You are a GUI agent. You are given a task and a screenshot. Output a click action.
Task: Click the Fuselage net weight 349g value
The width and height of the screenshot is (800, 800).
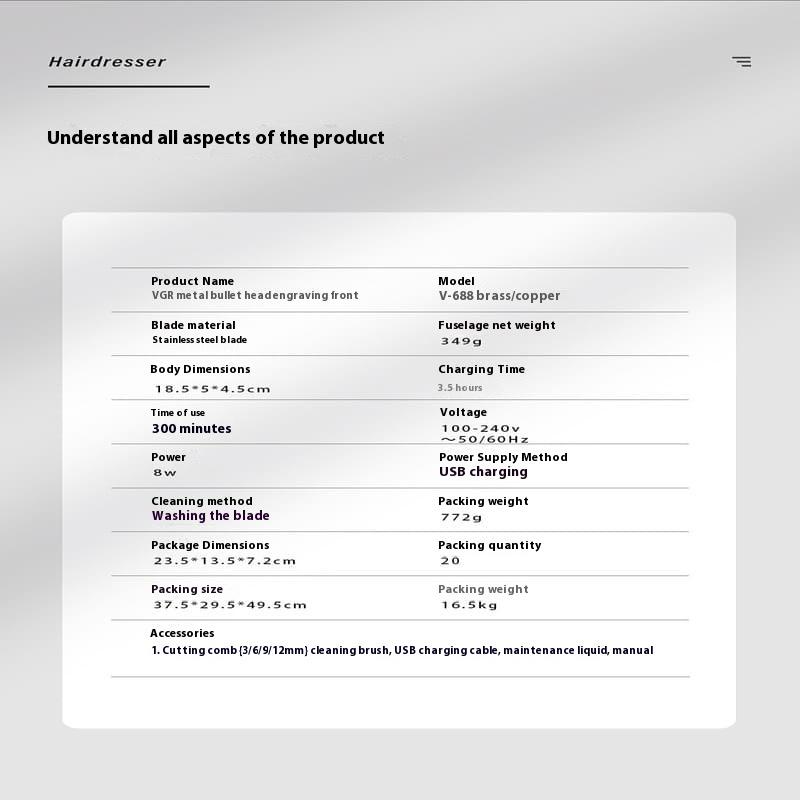461,341
